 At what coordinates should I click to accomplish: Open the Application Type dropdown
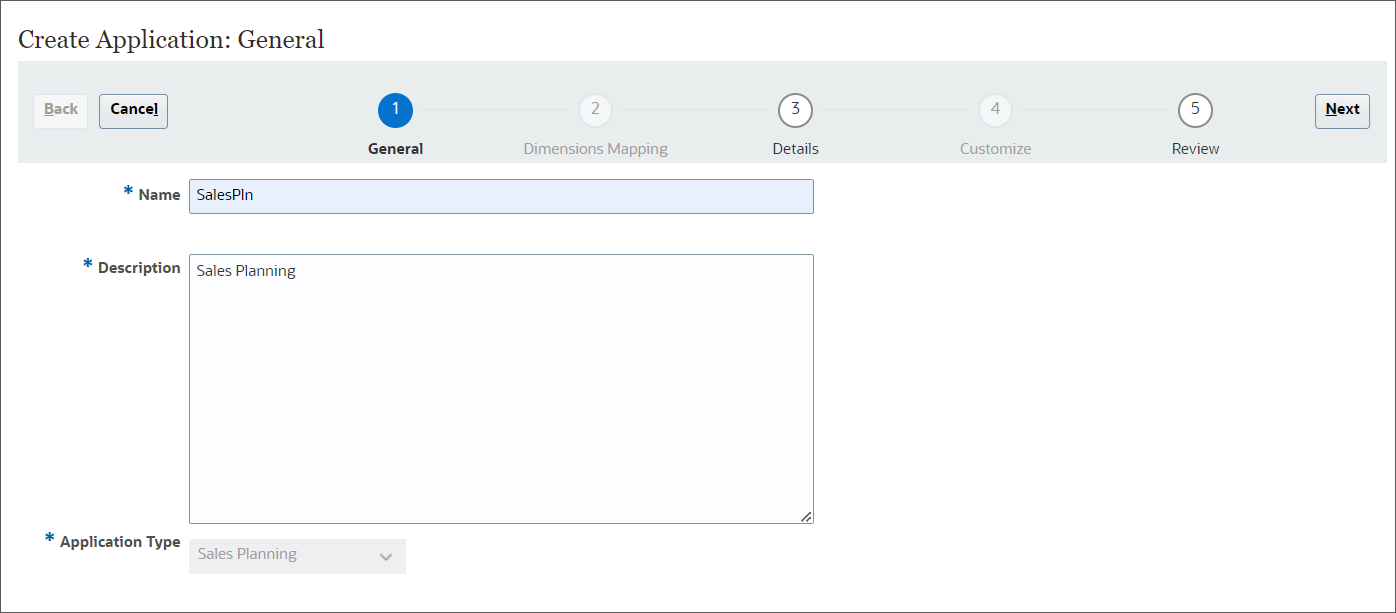coord(297,555)
